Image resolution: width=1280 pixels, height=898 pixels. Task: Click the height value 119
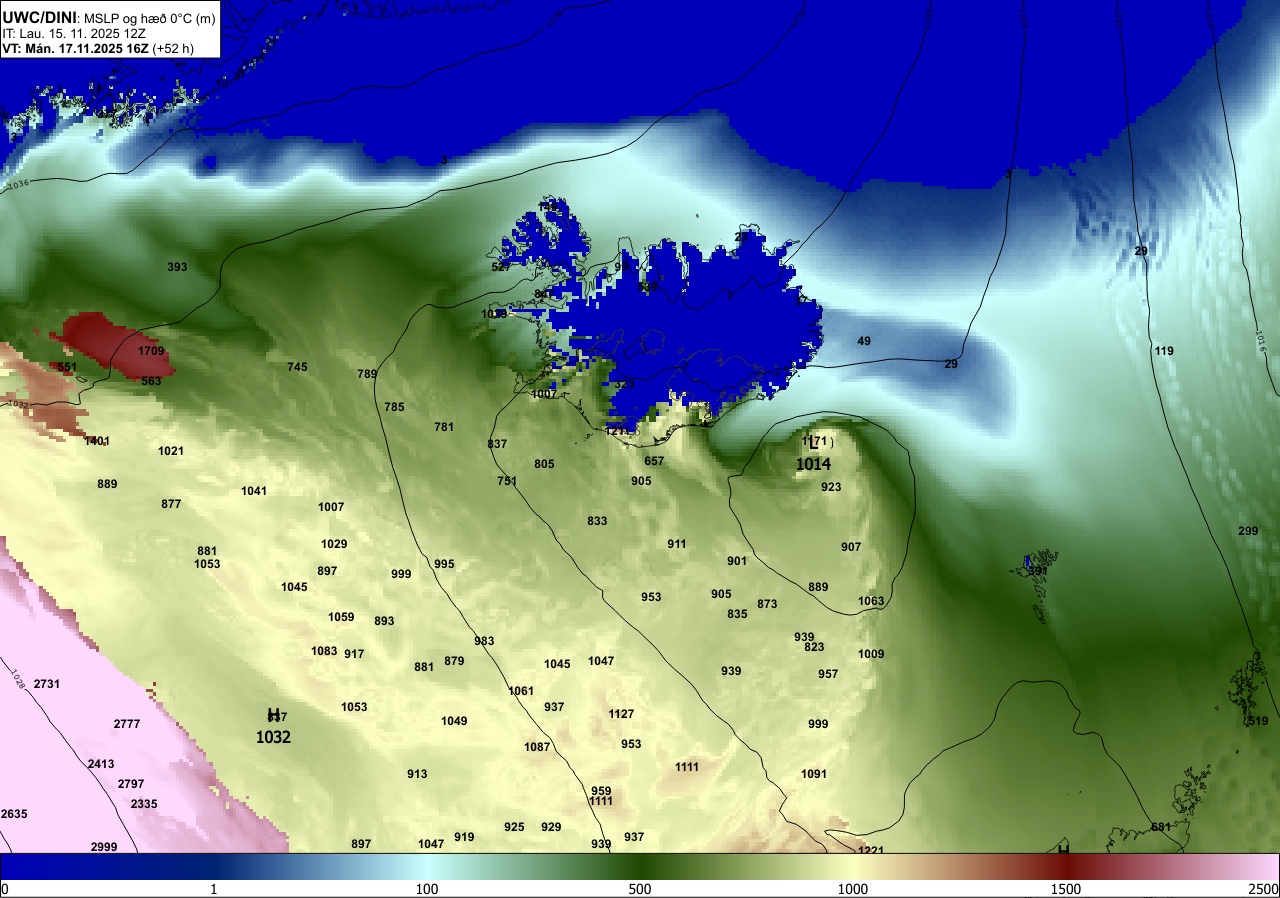(1164, 351)
